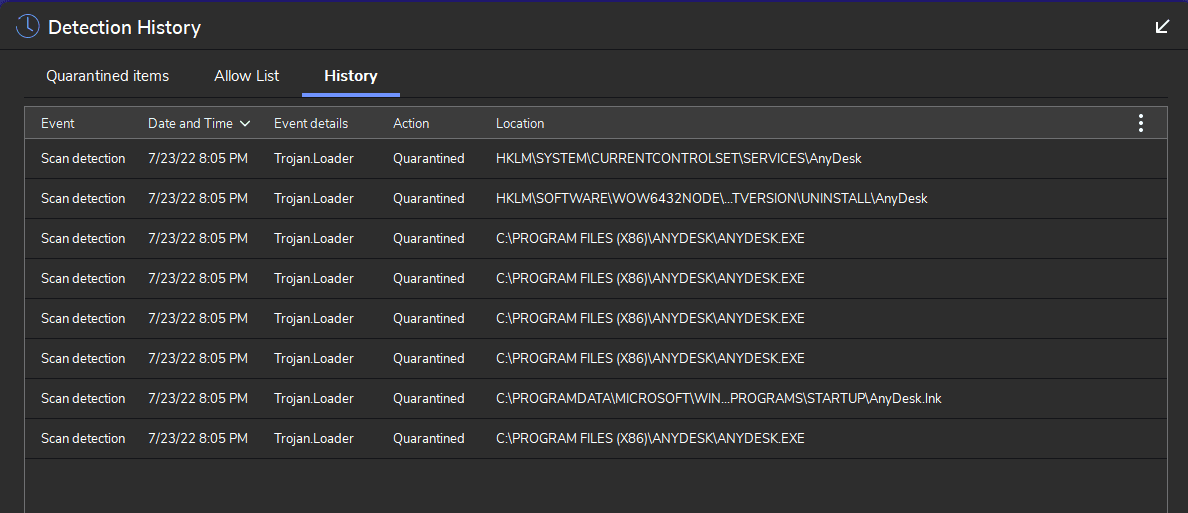Image resolution: width=1188 pixels, height=513 pixels.
Task: Click the Detection History clock icon
Action: point(28,27)
